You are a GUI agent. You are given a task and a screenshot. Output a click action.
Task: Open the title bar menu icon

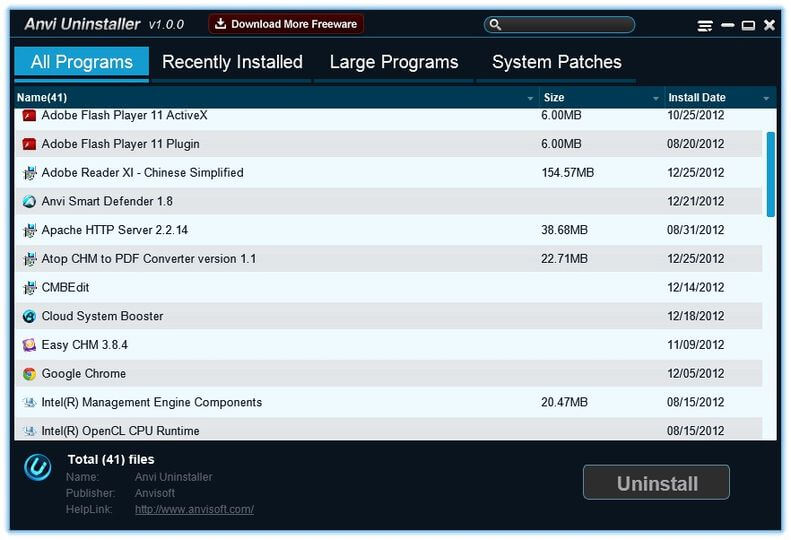click(705, 25)
